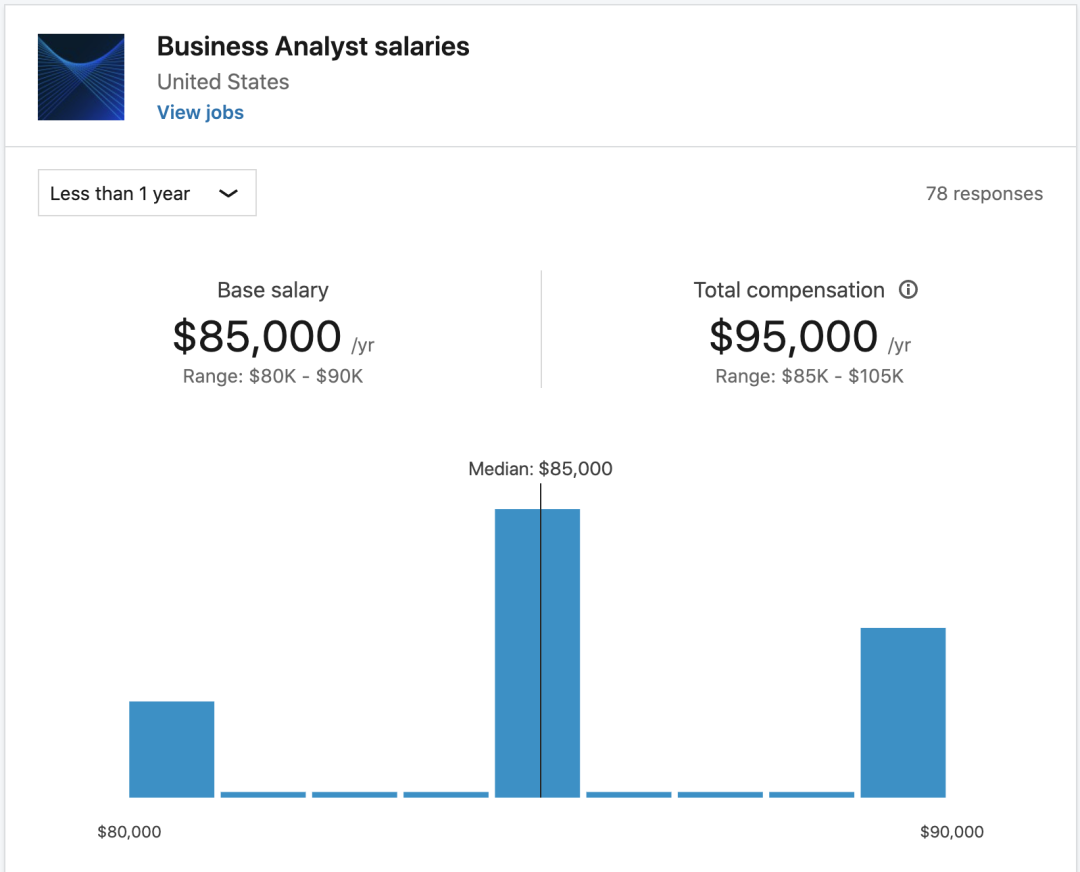
Task: Click the 'Range: $85K - $105K' text
Action: [808, 376]
